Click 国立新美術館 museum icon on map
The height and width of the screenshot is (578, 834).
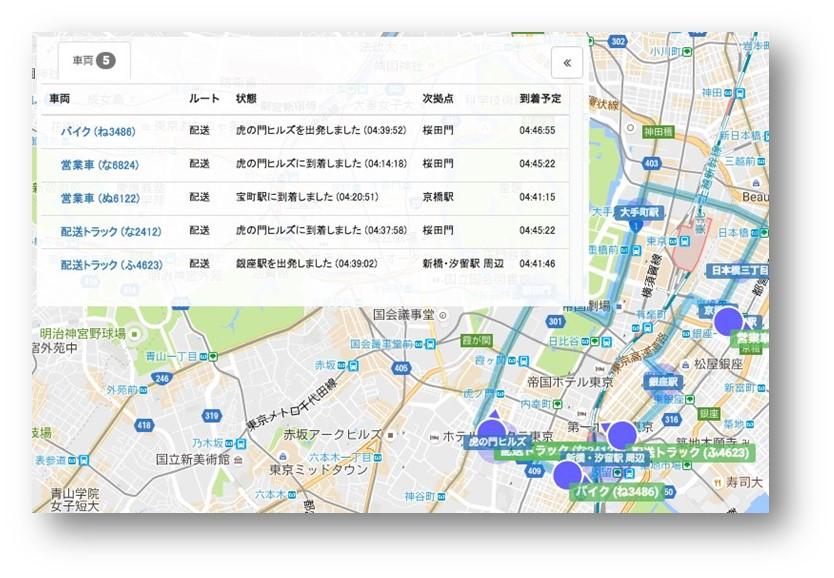point(238,459)
